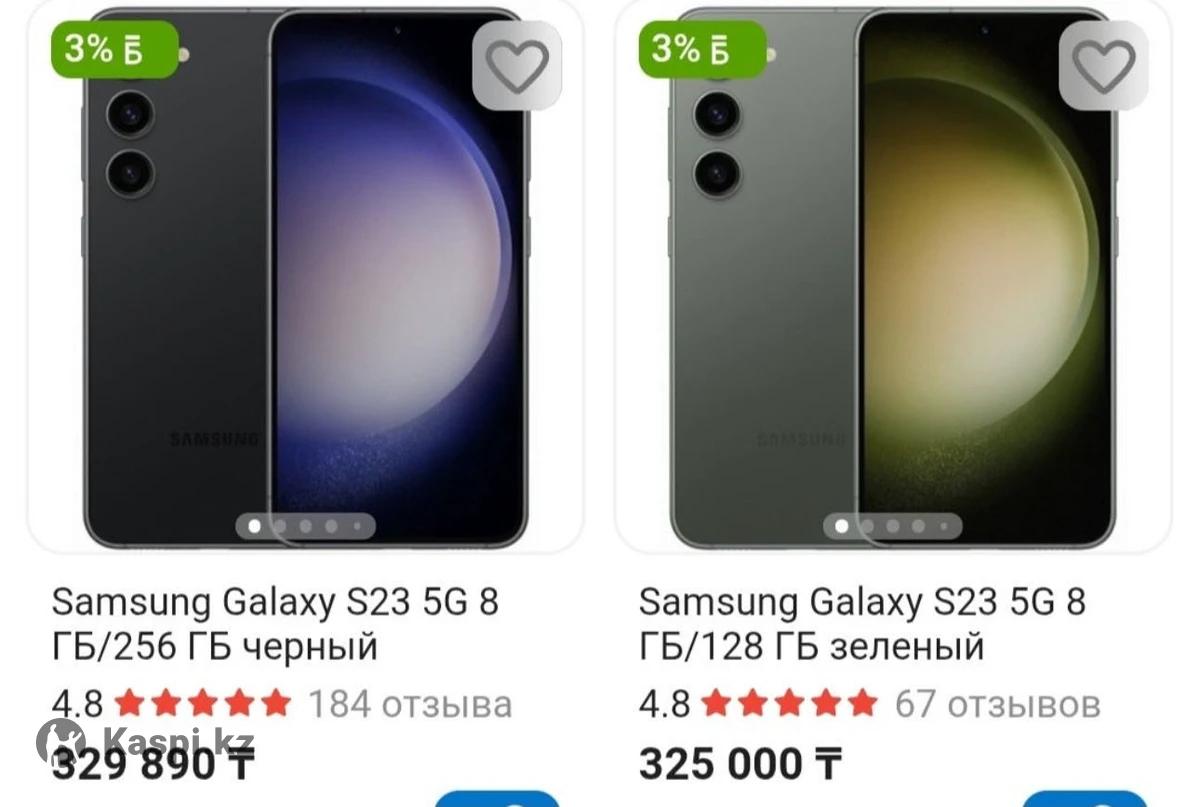
Task: Select the third carousel dot on green phone
Action: (892, 526)
